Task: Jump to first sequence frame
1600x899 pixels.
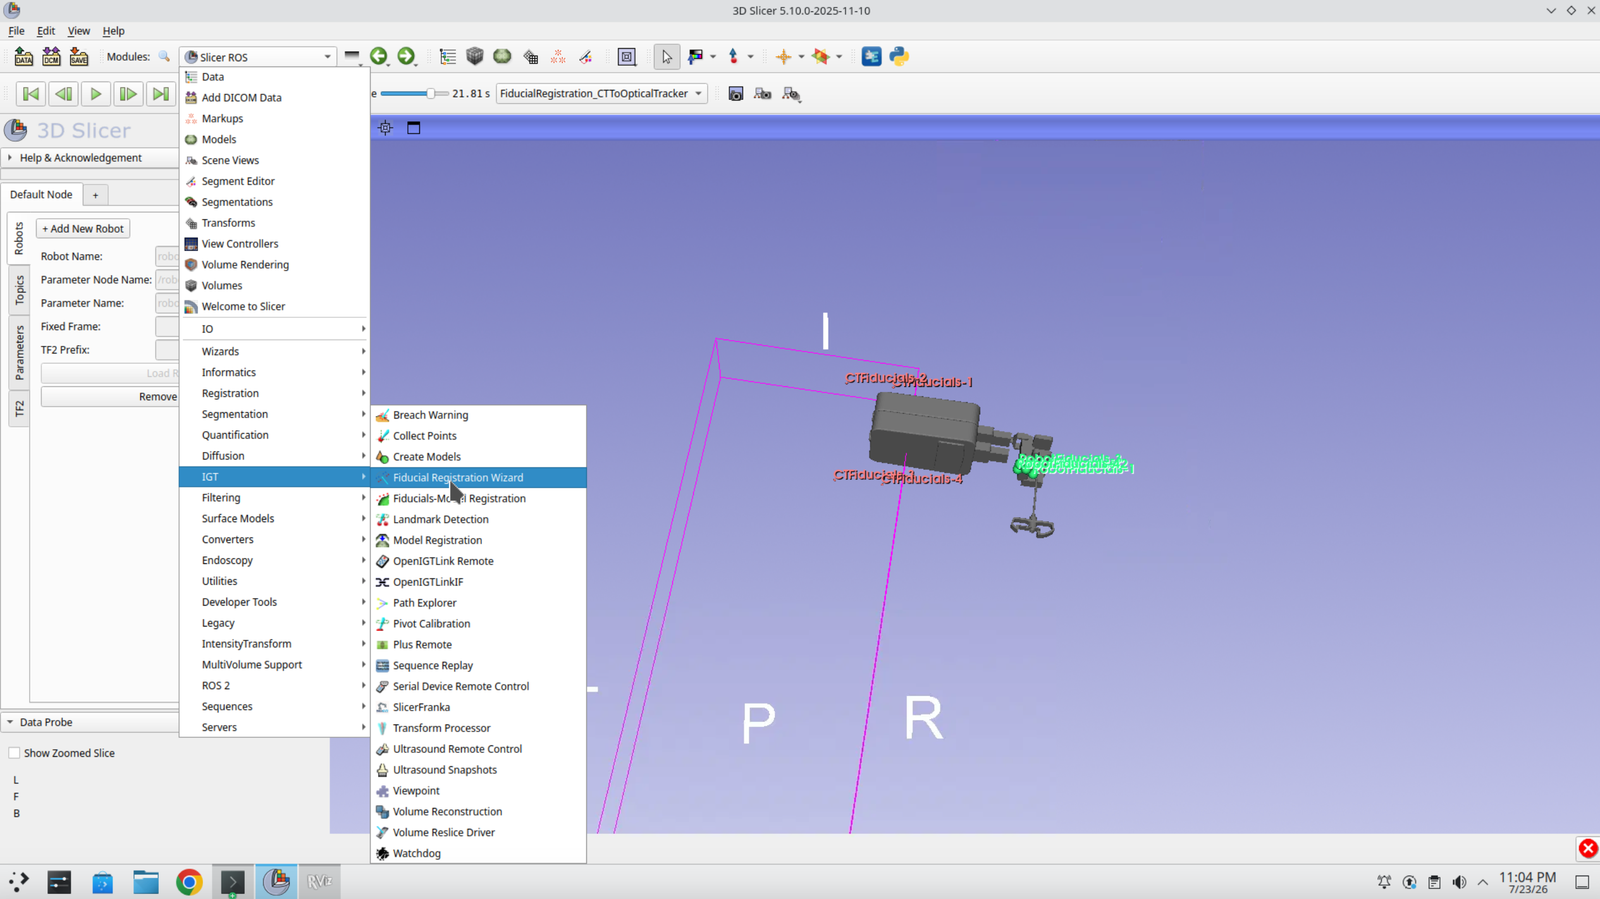Action: [x=31, y=94]
